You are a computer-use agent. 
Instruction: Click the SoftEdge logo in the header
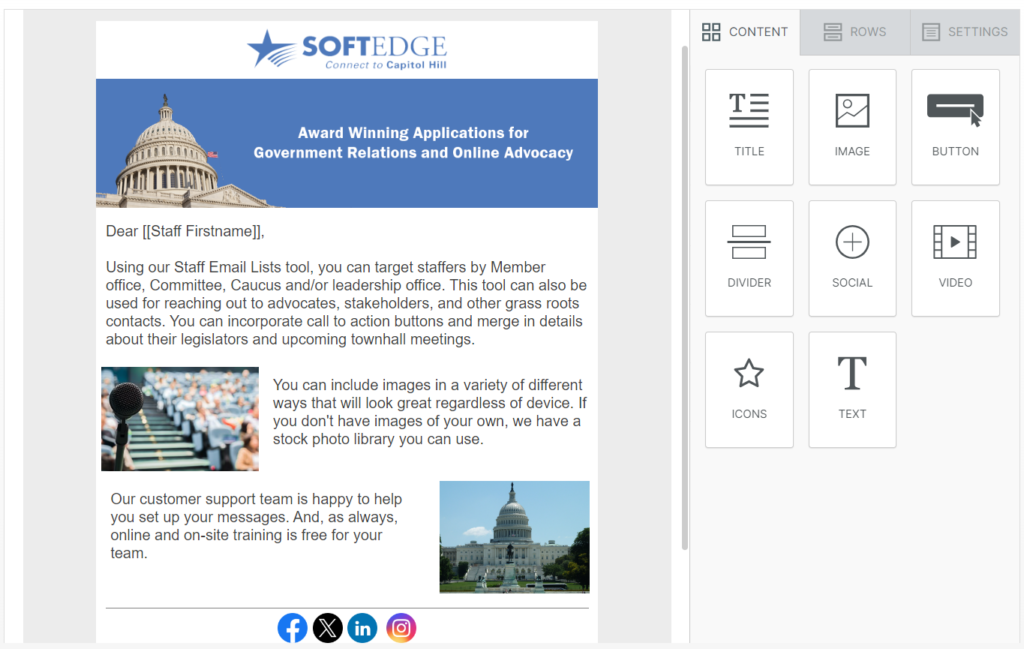click(x=347, y=50)
